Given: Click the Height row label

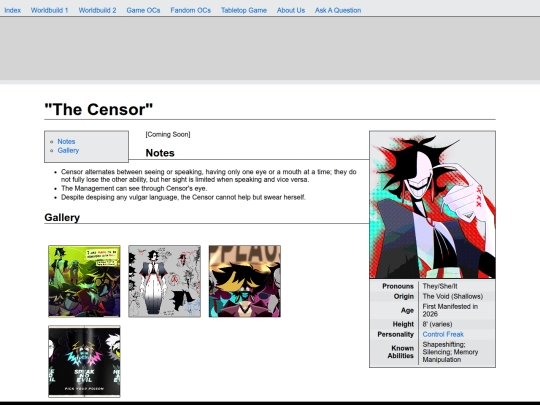Looking at the screenshot, I should coord(403,324).
